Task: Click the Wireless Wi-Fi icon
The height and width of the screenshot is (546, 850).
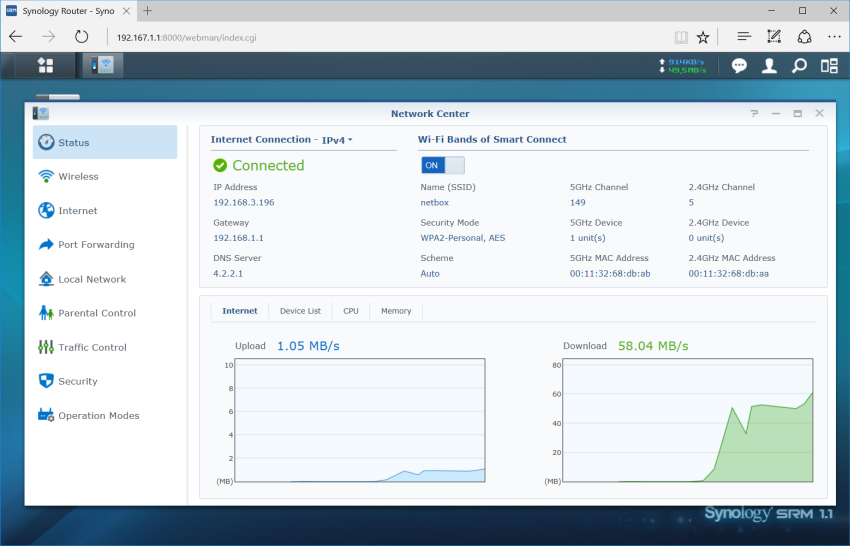Action: pyautogui.click(x=46, y=176)
